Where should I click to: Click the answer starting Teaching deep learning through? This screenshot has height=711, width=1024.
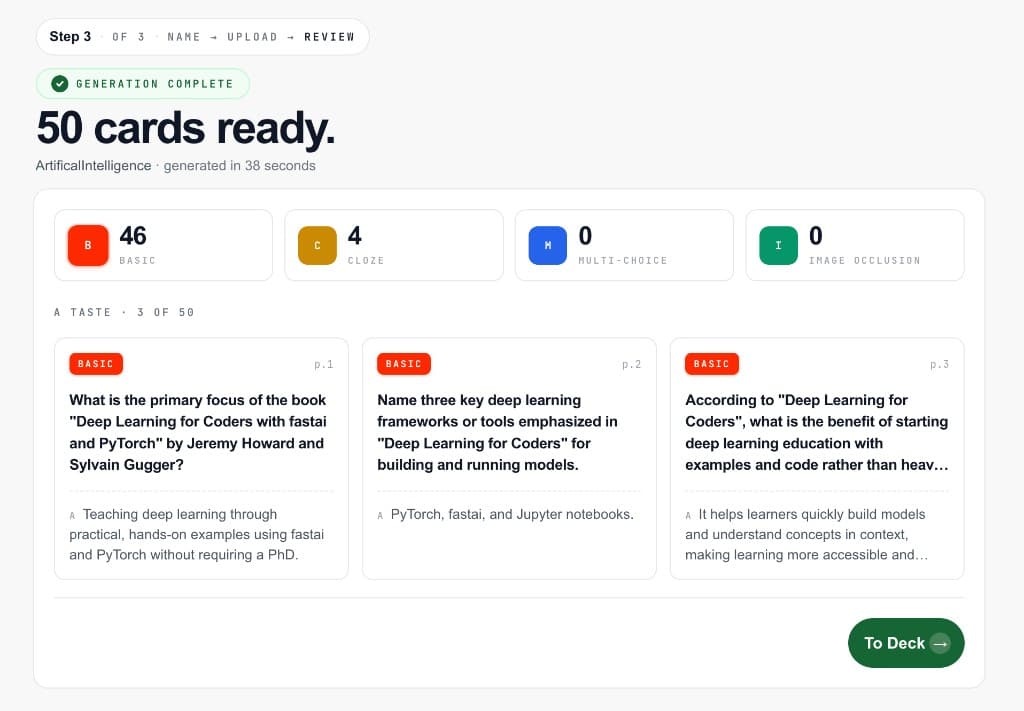tap(197, 535)
